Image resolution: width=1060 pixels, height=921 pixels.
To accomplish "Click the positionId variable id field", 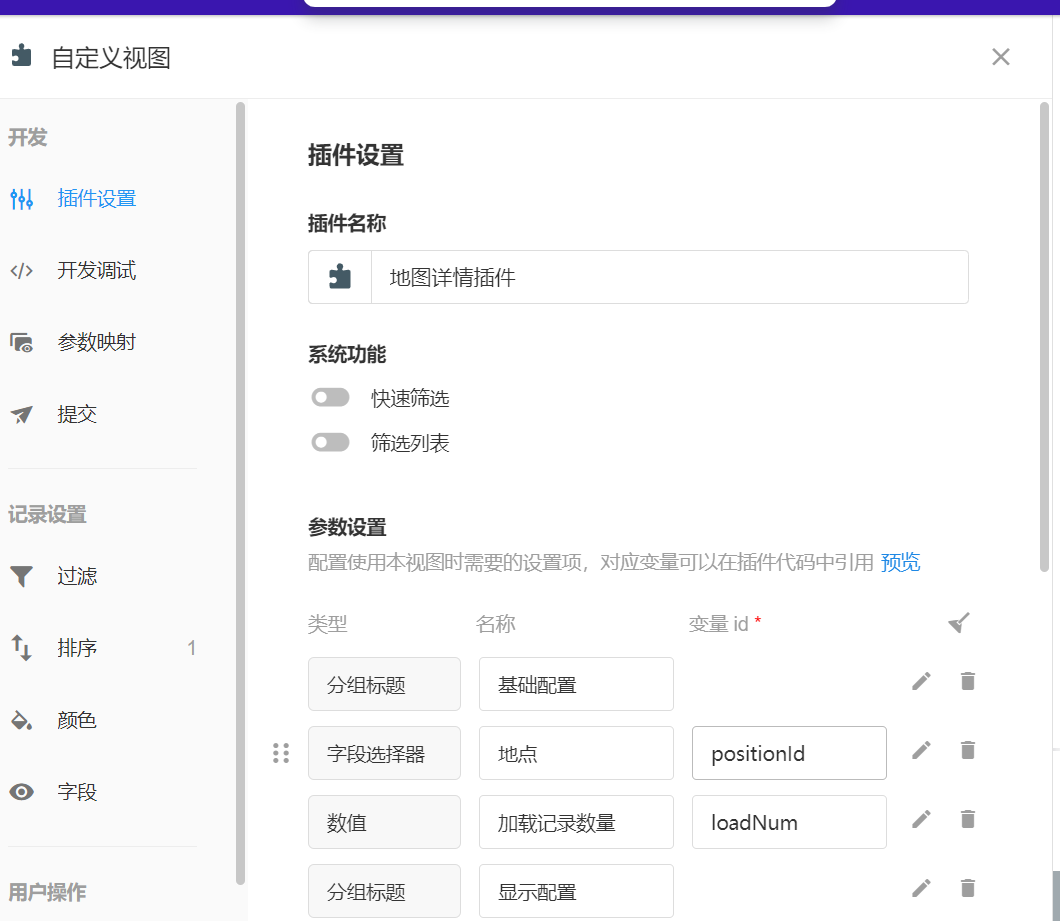I will (788, 753).
